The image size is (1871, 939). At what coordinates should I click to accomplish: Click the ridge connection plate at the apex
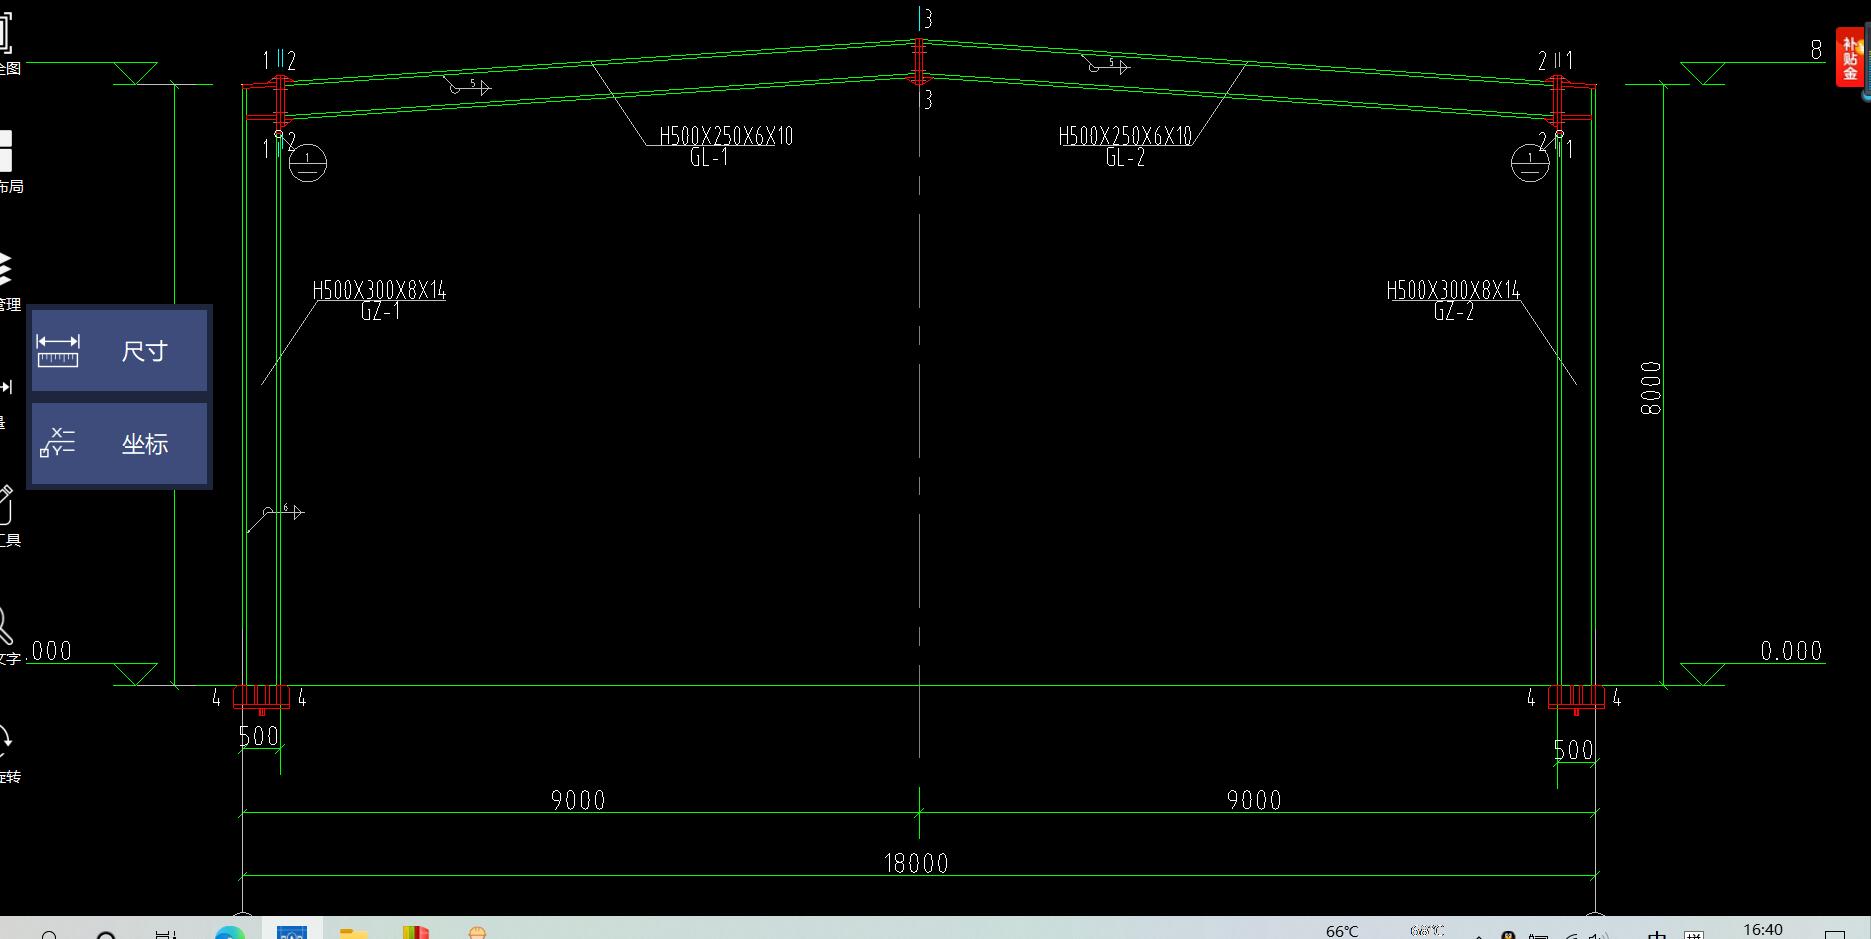click(x=919, y=62)
